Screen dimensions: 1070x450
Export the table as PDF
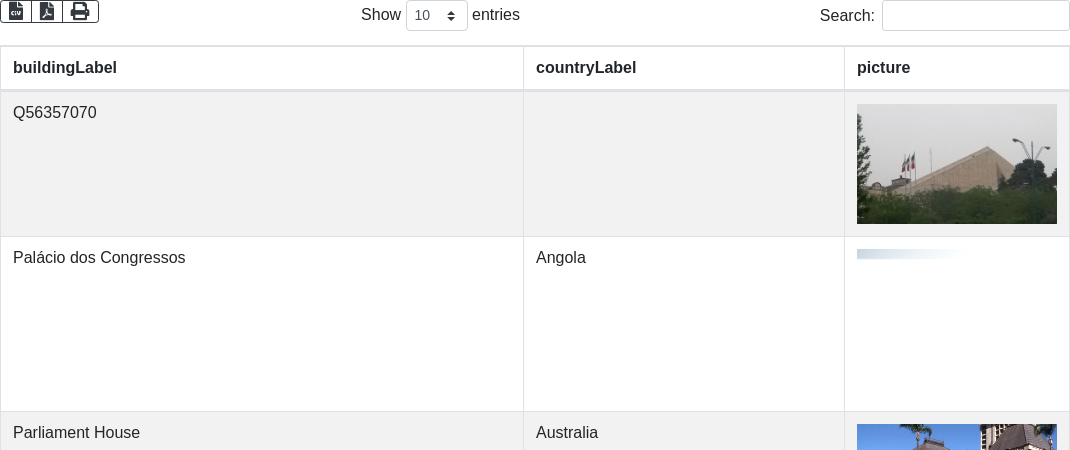coord(47,11)
